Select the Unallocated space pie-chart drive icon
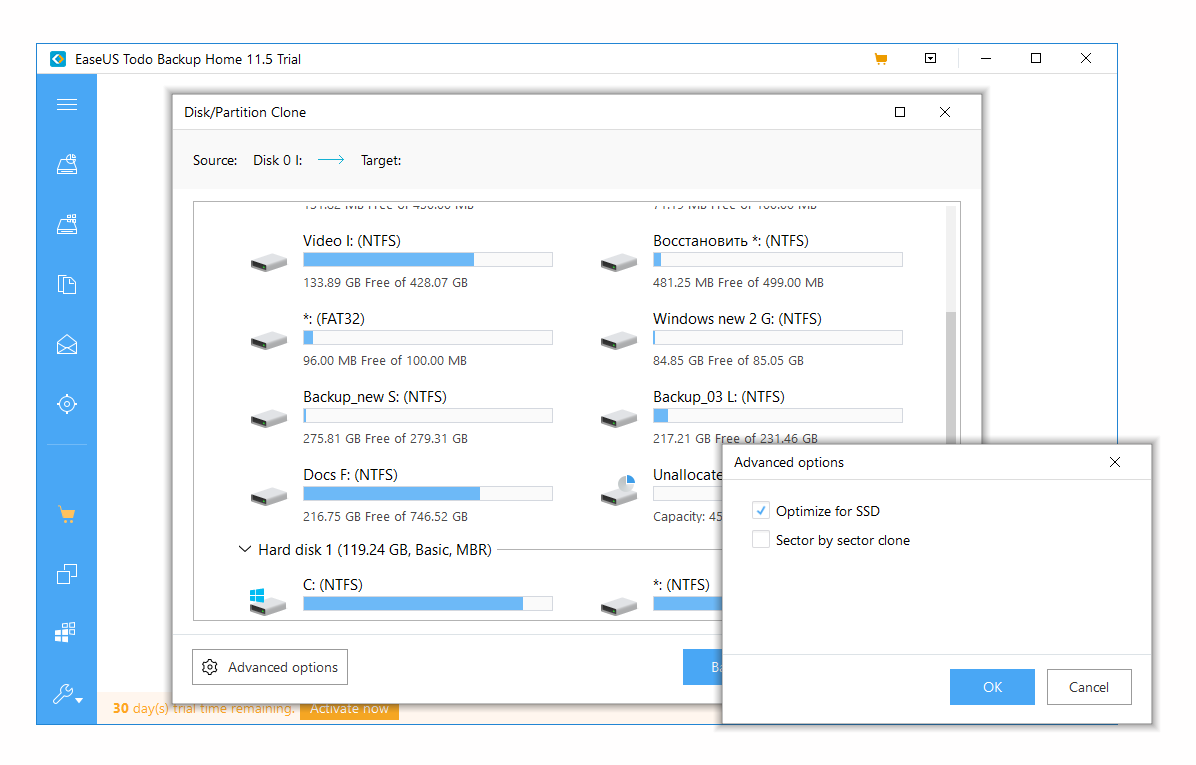The width and height of the screenshot is (1196, 765). [619, 490]
